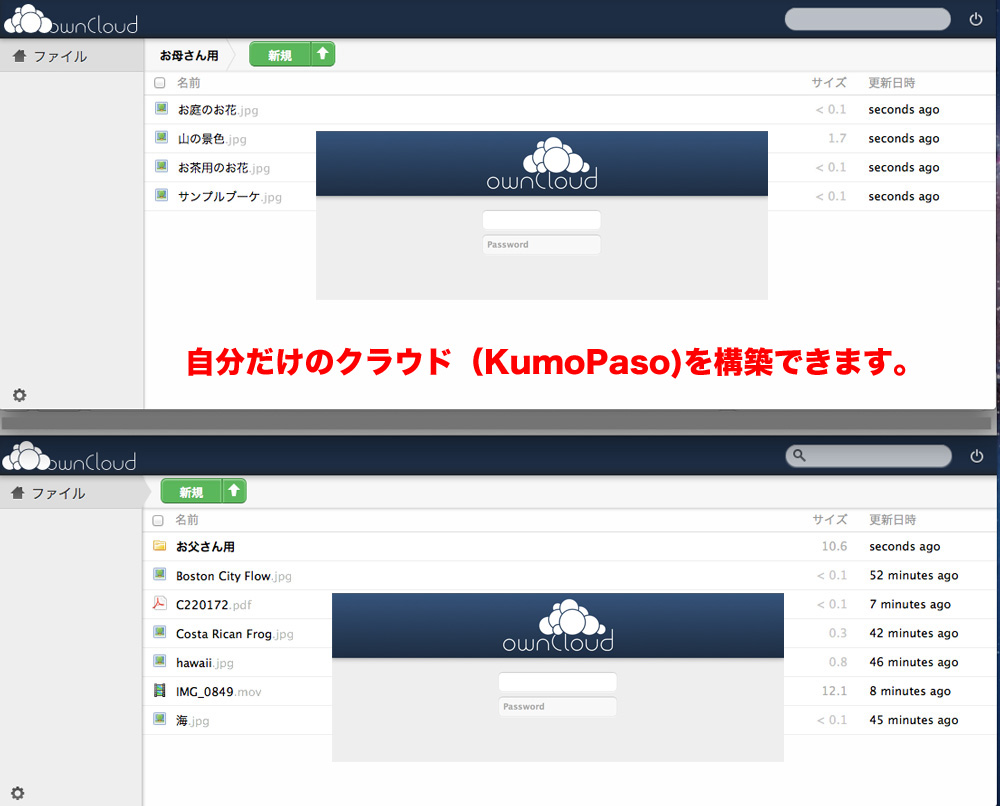Image resolution: width=1000 pixels, height=806 pixels.
Task: Click the image icon of hawaii.jpg
Action: pyautogui.click(x=159, y=661)
